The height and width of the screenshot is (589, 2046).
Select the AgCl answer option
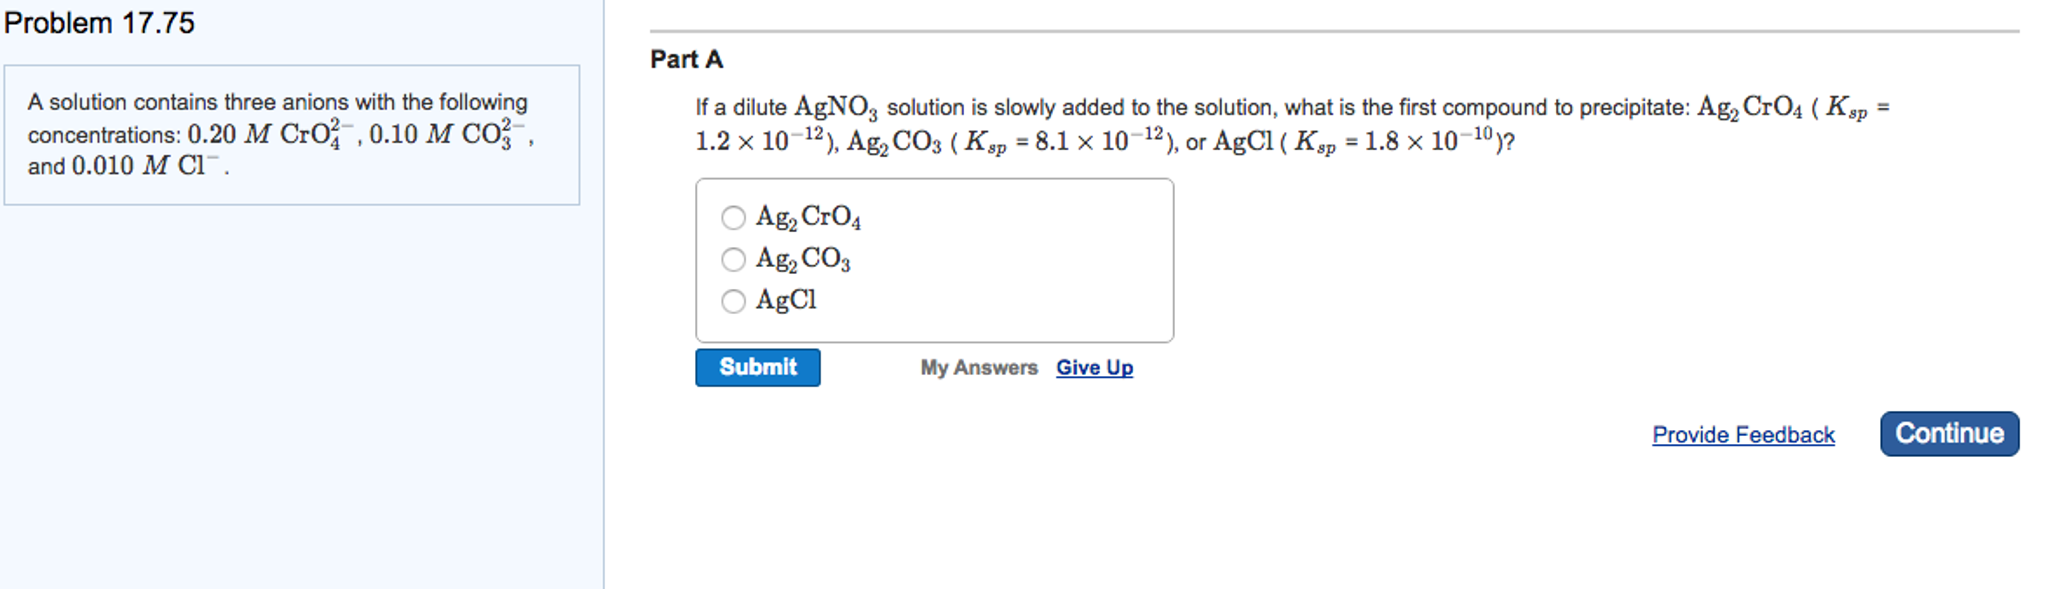coord(733,300)
